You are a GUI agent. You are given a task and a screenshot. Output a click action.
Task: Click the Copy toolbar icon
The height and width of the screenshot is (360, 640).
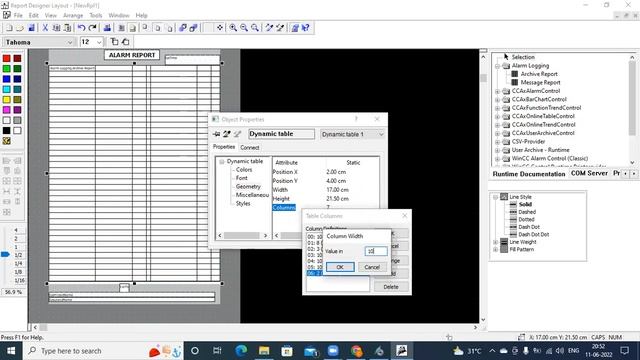(x=56, y=28)
